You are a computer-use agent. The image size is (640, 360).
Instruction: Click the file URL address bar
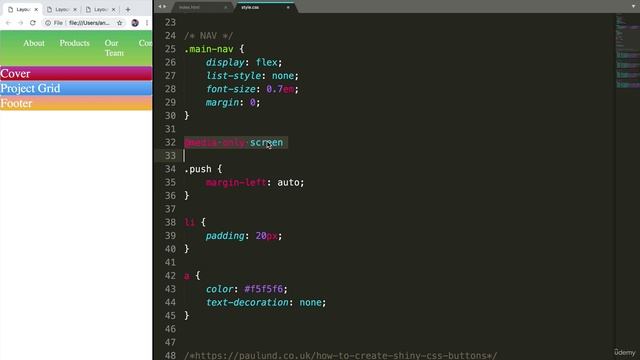click(x=89, y=23)
